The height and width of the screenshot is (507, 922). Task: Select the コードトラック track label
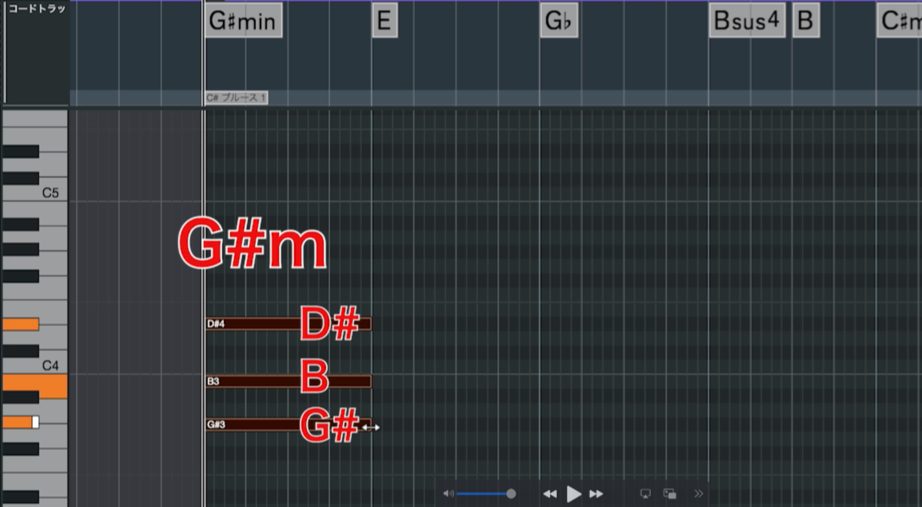point(37,9)
